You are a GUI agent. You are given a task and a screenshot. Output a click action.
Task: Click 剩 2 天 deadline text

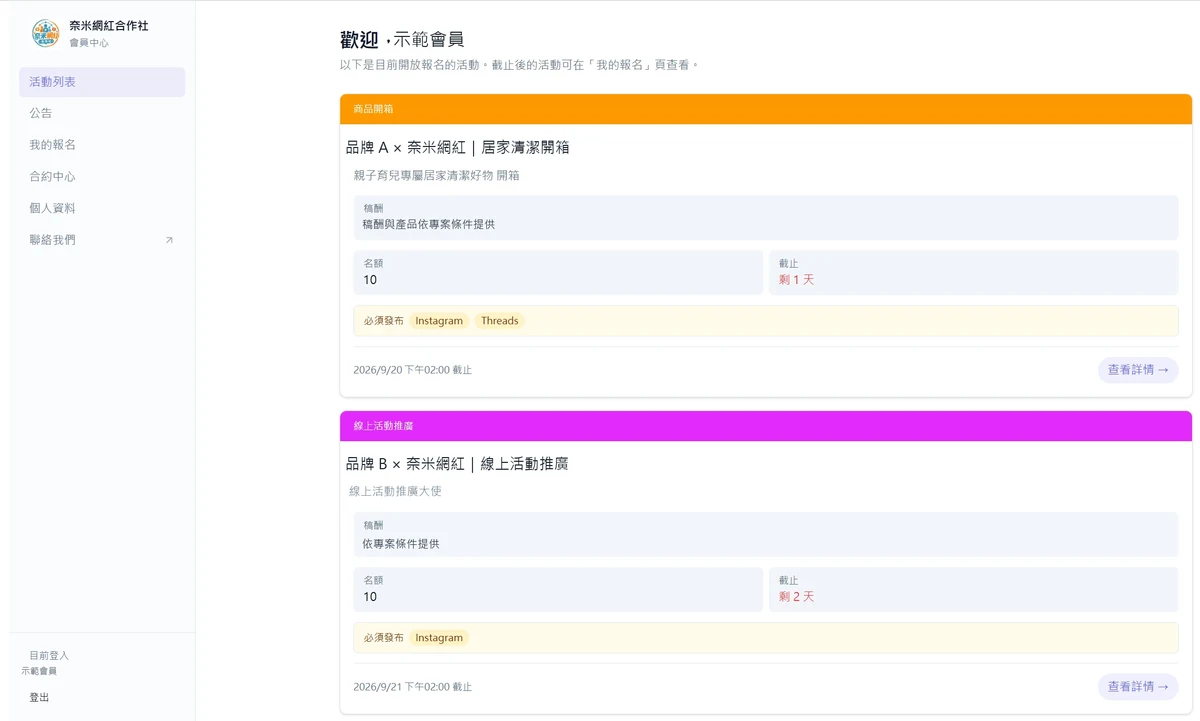point(796,597)
